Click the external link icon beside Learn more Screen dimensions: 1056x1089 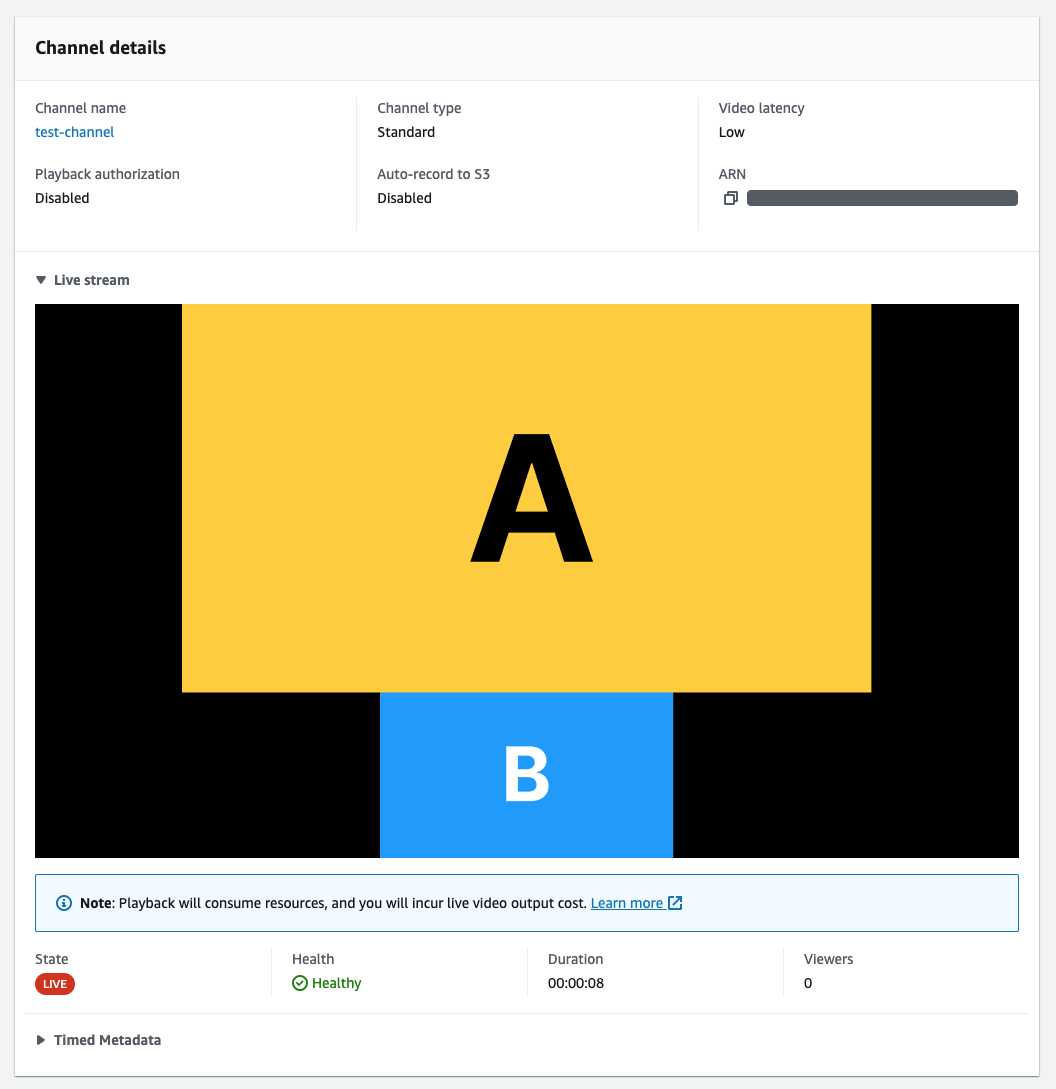pyautogui.click(x=675, y=903)
